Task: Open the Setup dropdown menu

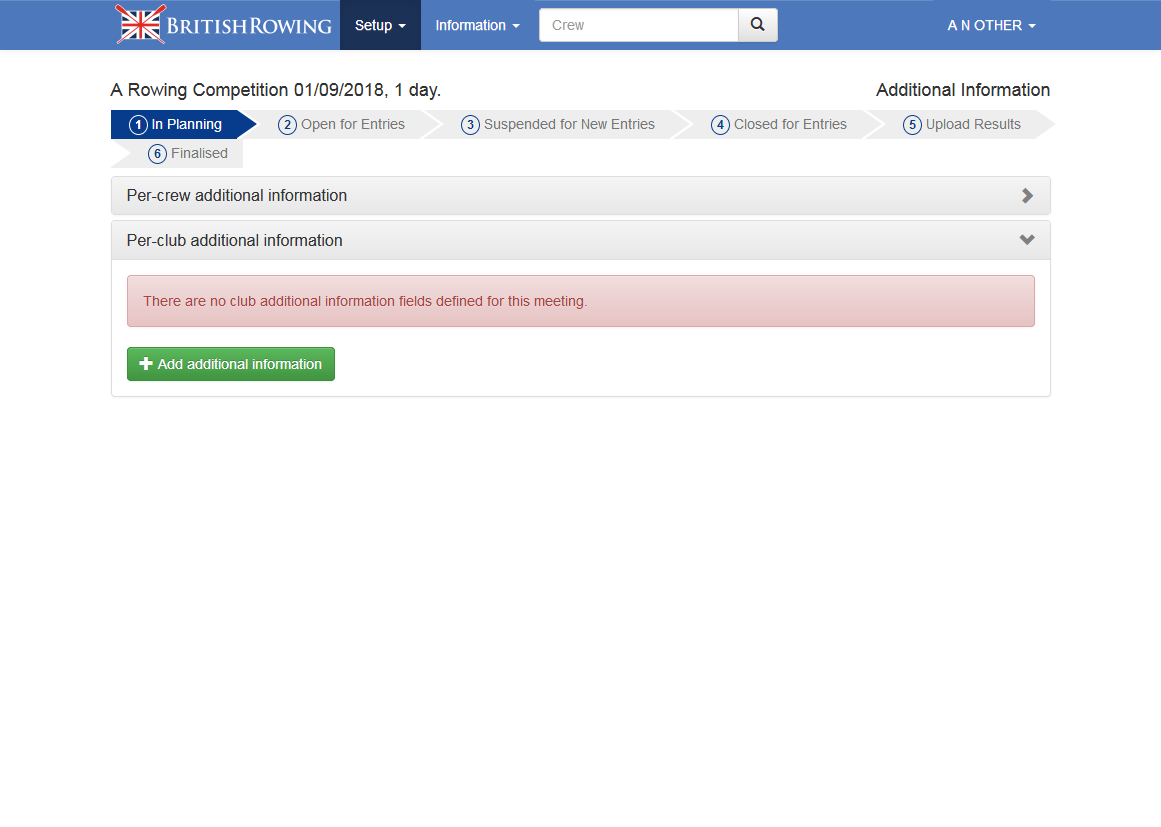Action: 380,25
